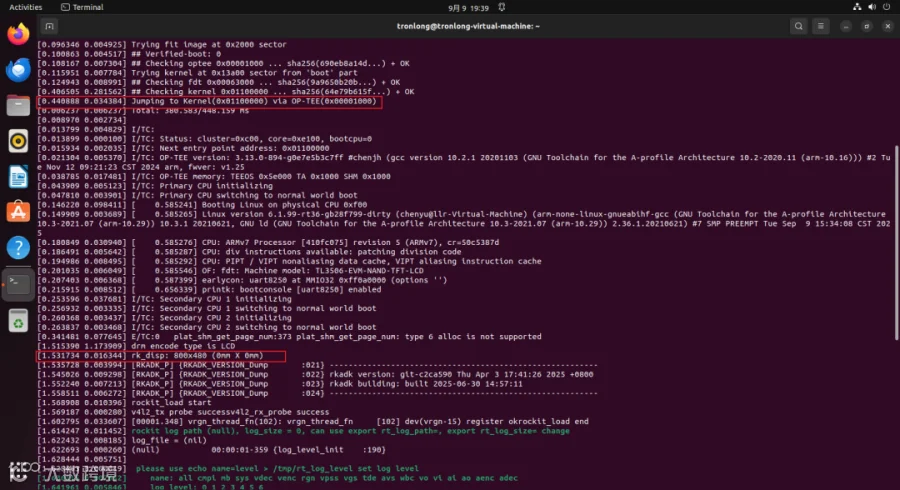The height and width of the screenshot is (490, 900).
Task: Open Ubuntu Software store icon
Action: tap(18, 212)
